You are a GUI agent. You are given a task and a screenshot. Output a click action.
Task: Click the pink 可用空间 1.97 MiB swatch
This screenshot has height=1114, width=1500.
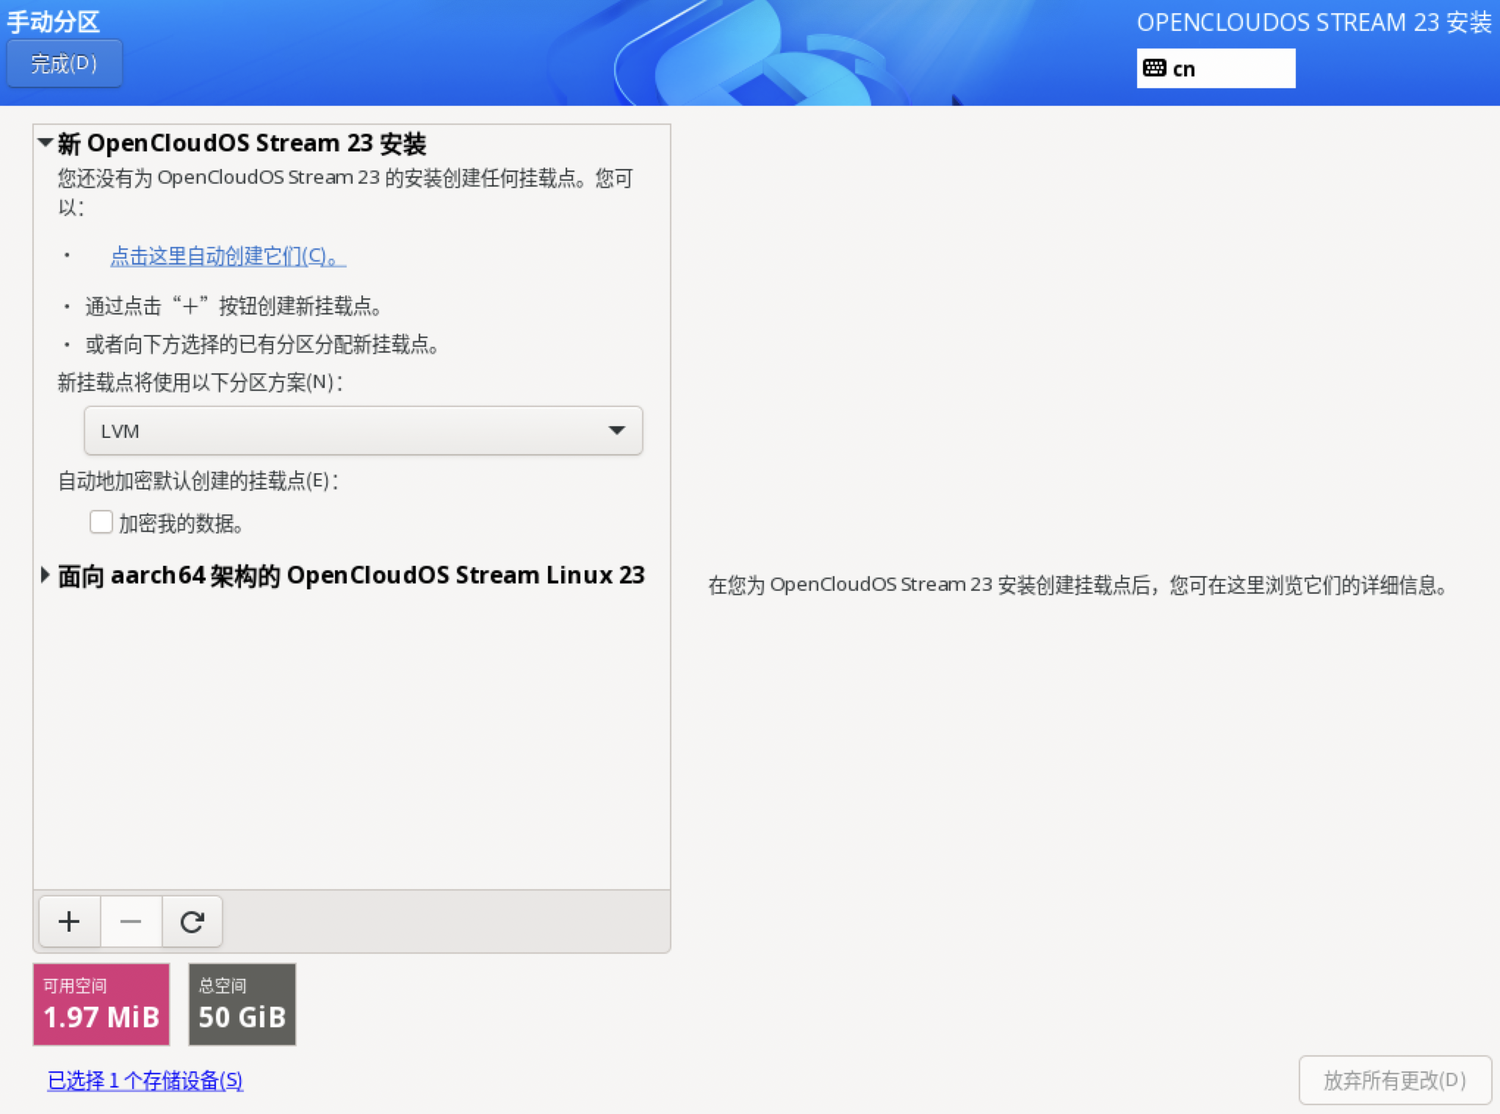click(100, 1004)
